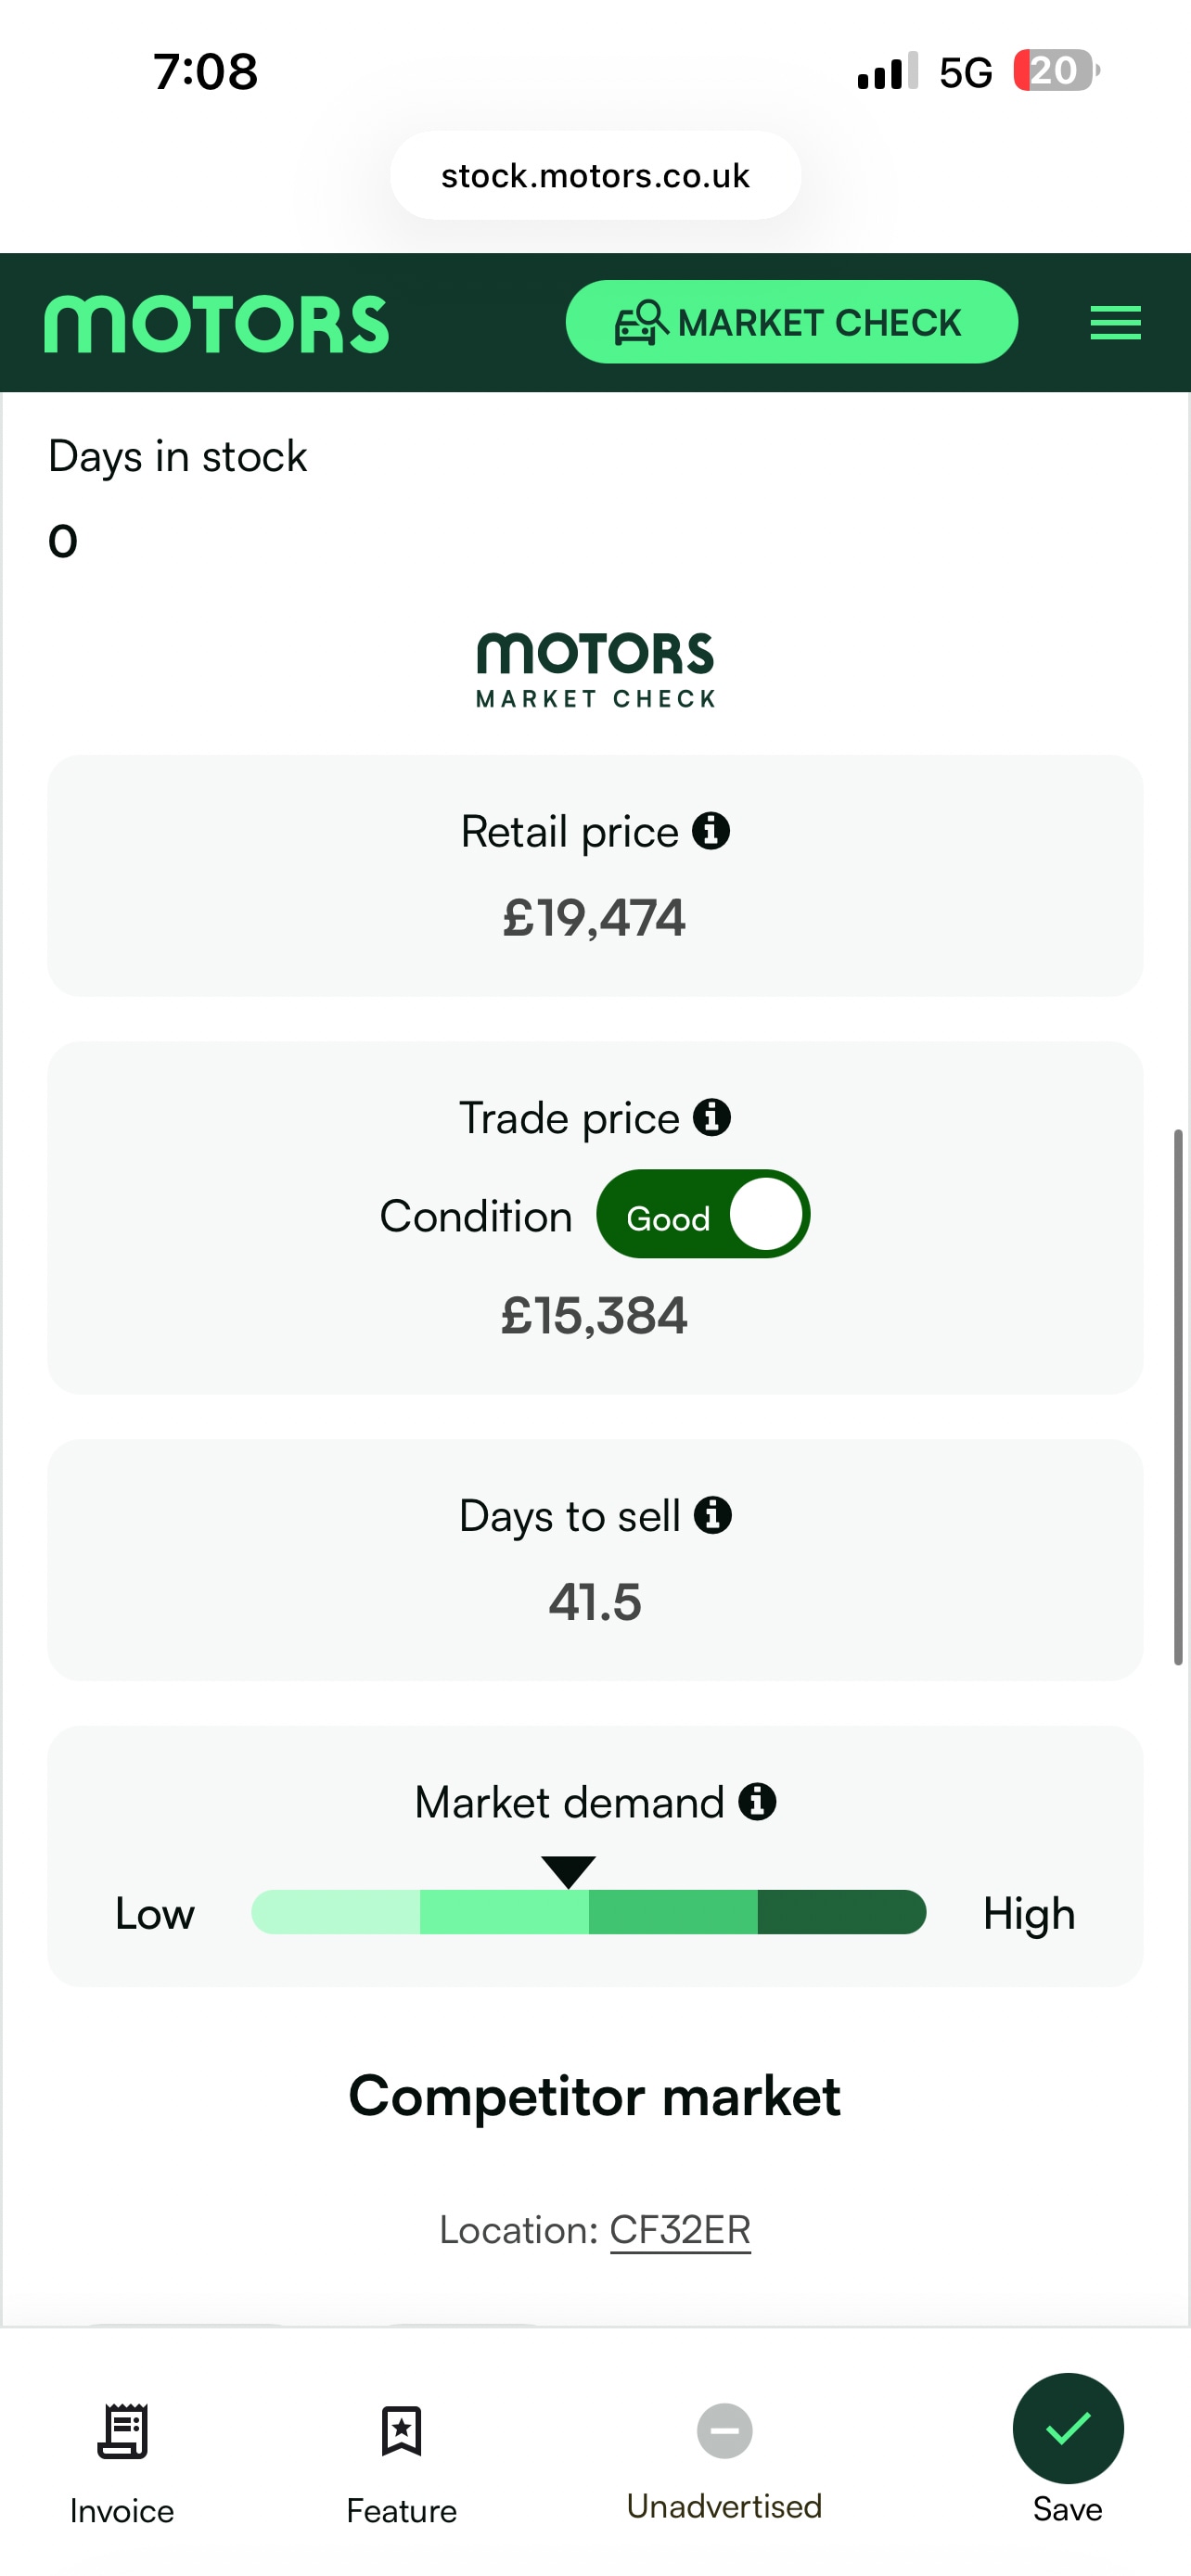Toggle the Condition Good switch

(703, 1214)
